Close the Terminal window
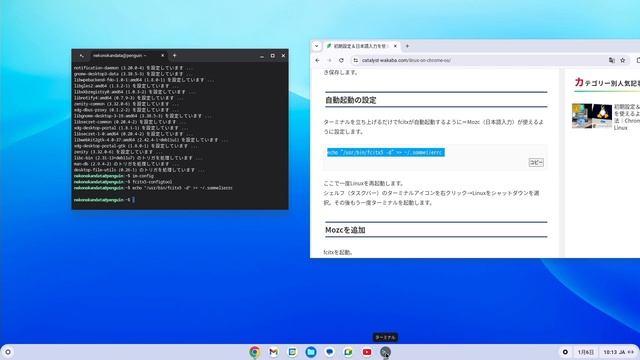The width and height of the screenshot is (640, 360). click(x=283, y=56)
